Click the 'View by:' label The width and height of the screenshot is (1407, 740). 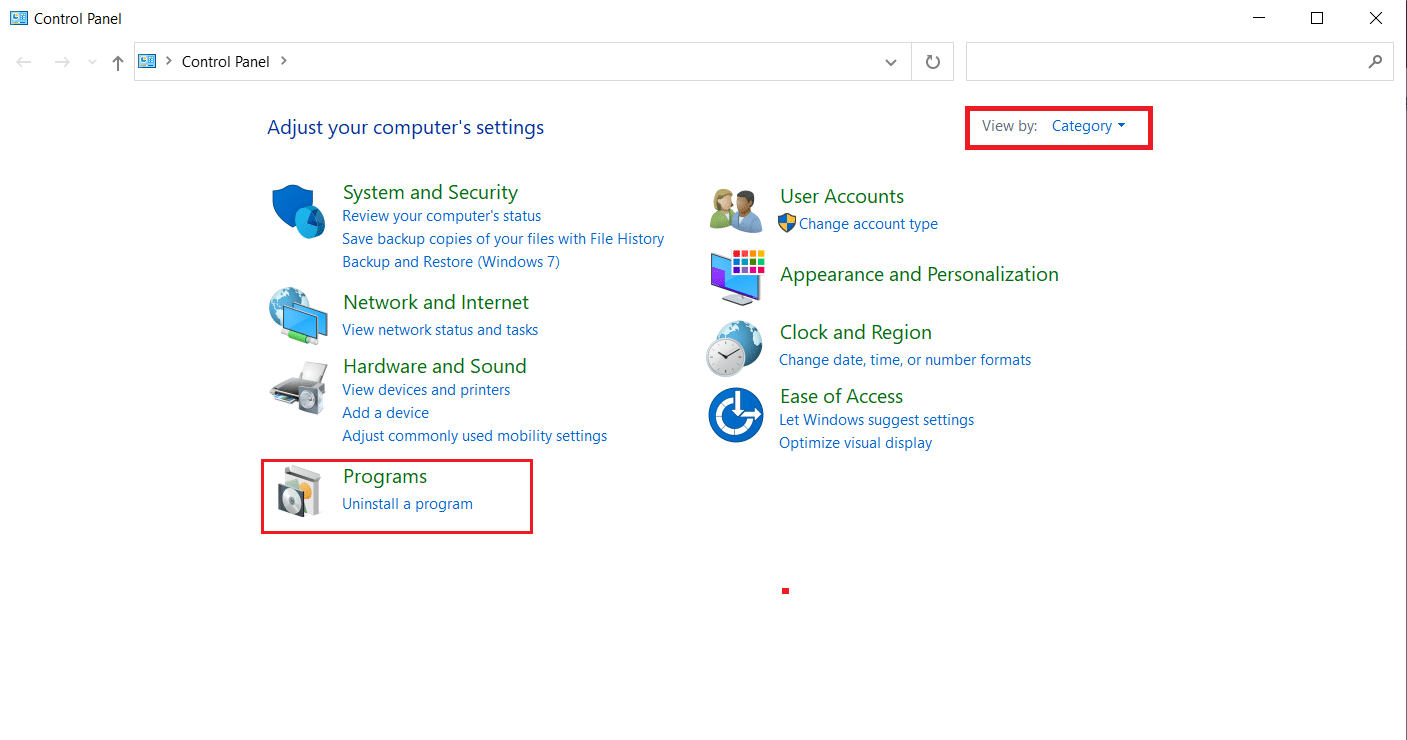pos(1010,126)
